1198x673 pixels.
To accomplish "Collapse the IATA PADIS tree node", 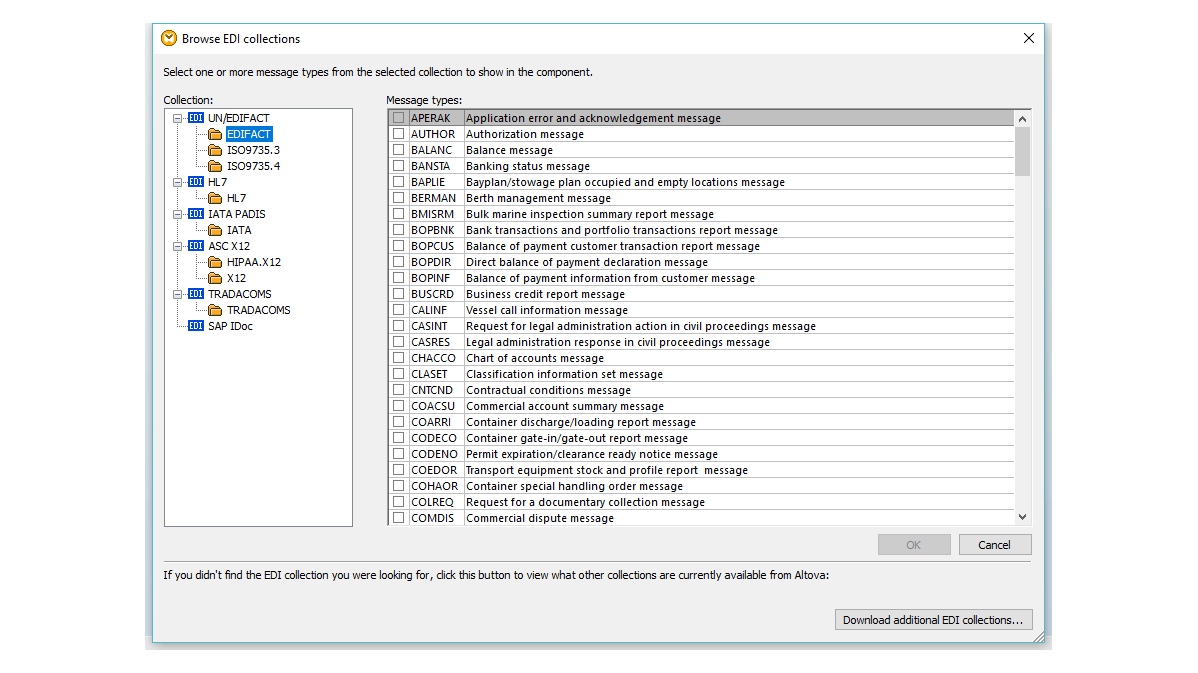I will pyautogui.click(x=177, y=215).
